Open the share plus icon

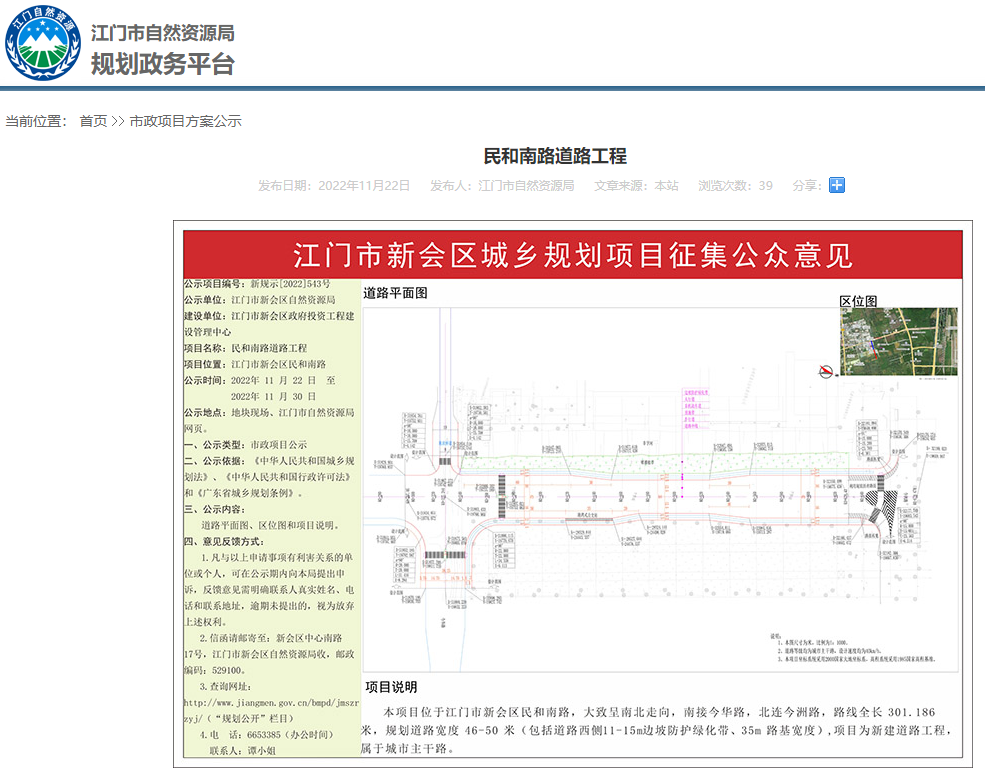837,185
